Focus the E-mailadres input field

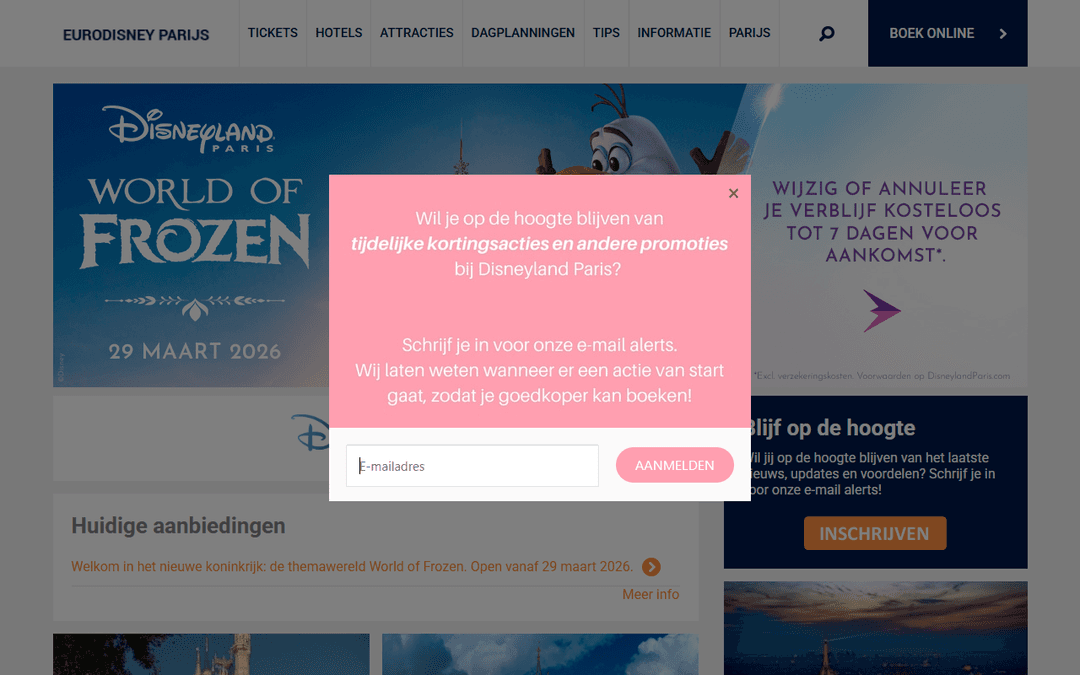pos(472,466)
